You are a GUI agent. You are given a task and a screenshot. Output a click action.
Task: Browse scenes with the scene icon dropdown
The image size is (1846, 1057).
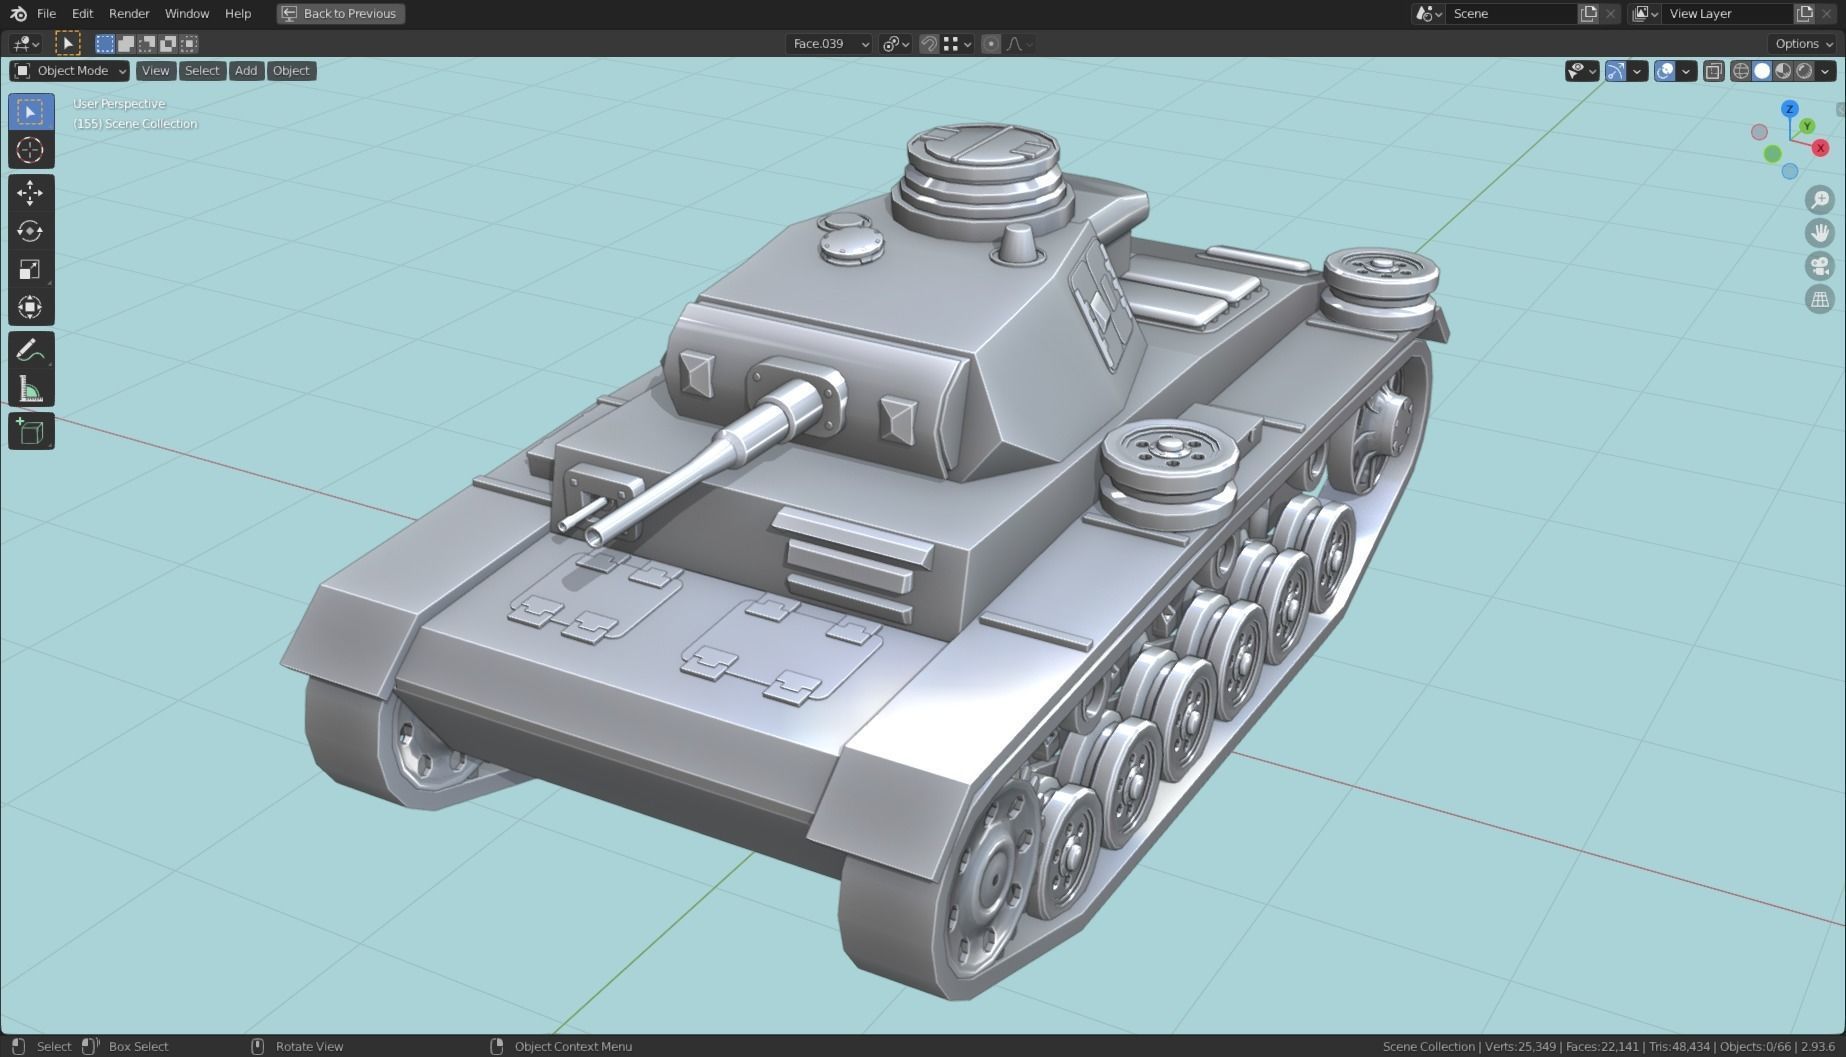click(1428, 13)
